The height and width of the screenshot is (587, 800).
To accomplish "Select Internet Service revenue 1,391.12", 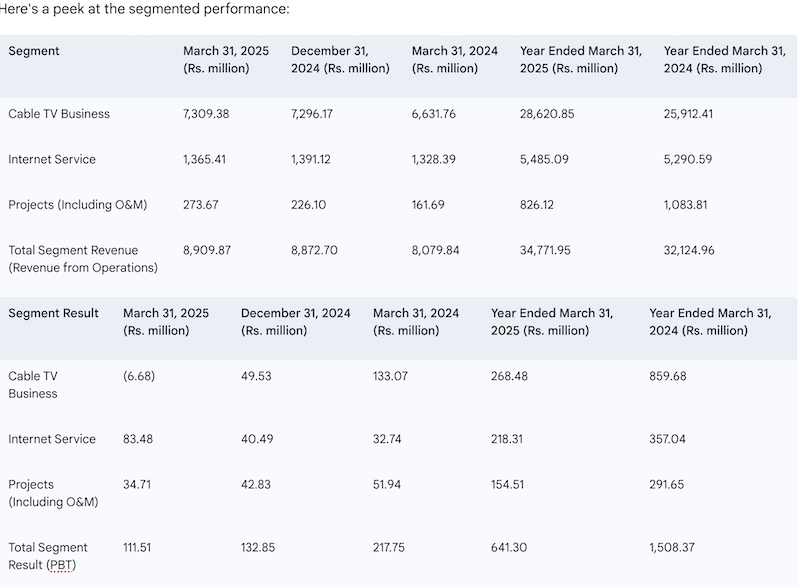I will 311,159.
